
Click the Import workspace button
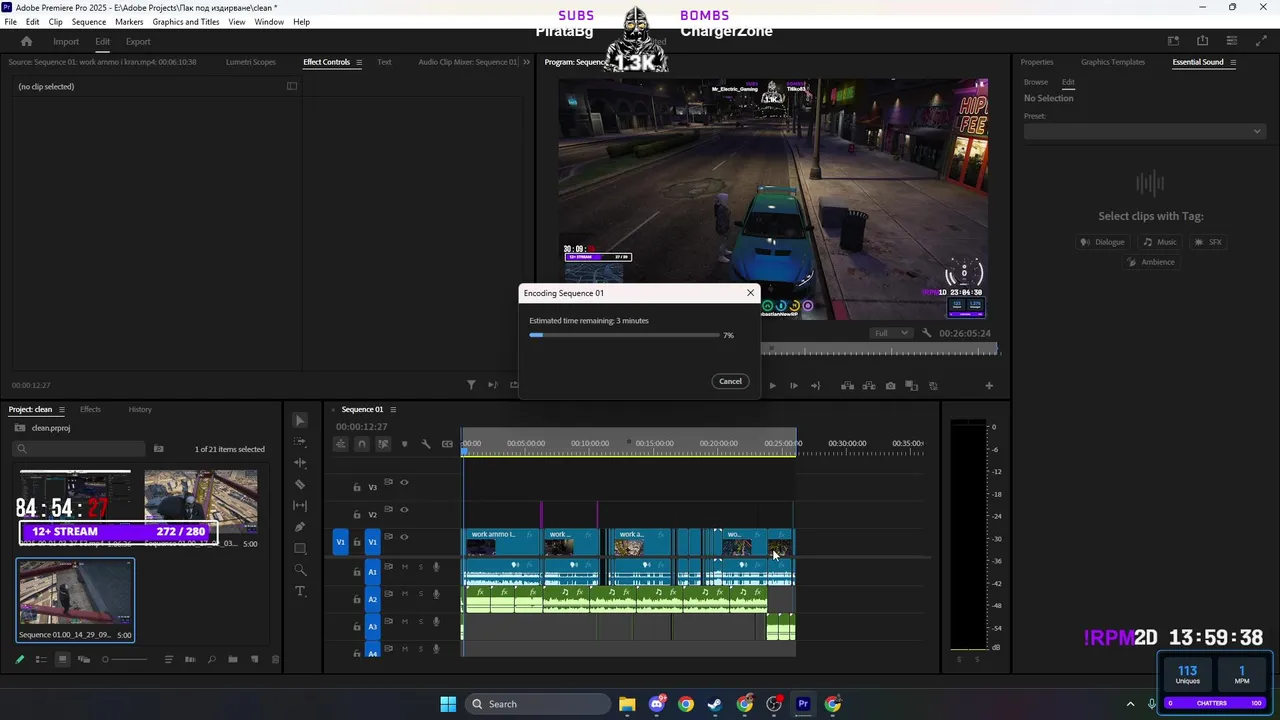(x=66, y=41)
